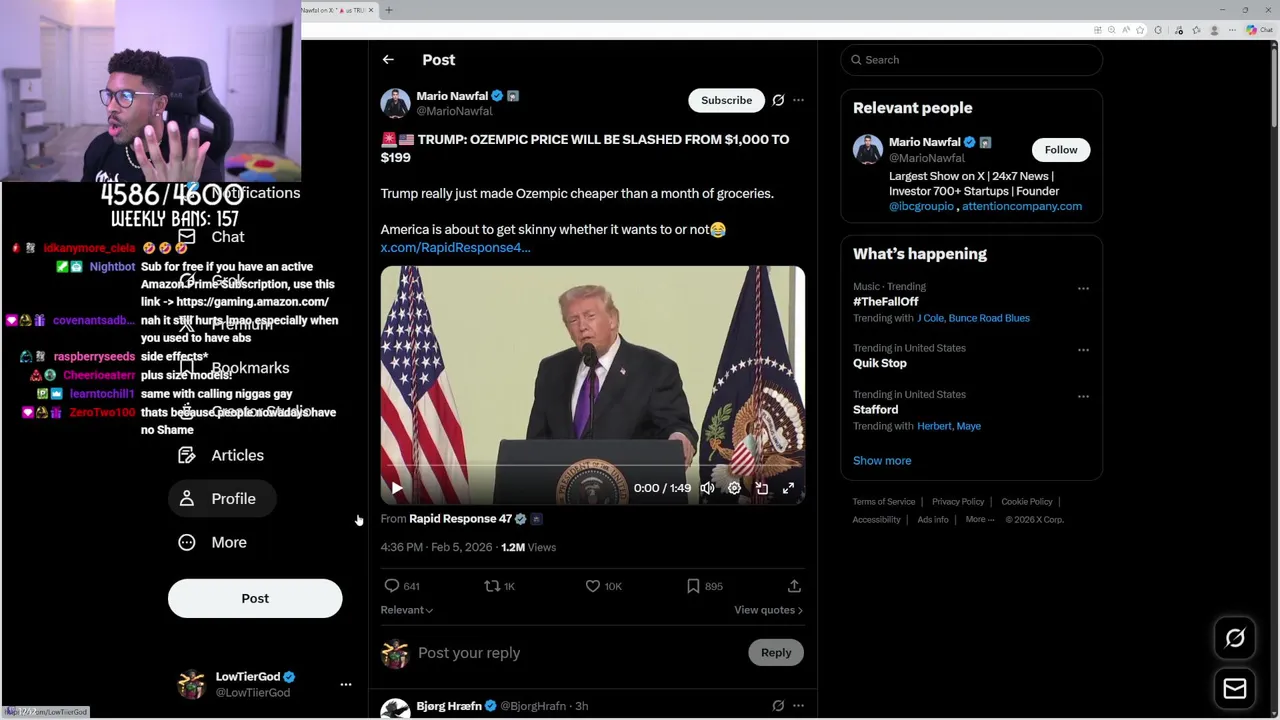Screen dimensions: 1280x720
Task: Open more options on Mario Nawfal's post
Action: pos(798,100)
